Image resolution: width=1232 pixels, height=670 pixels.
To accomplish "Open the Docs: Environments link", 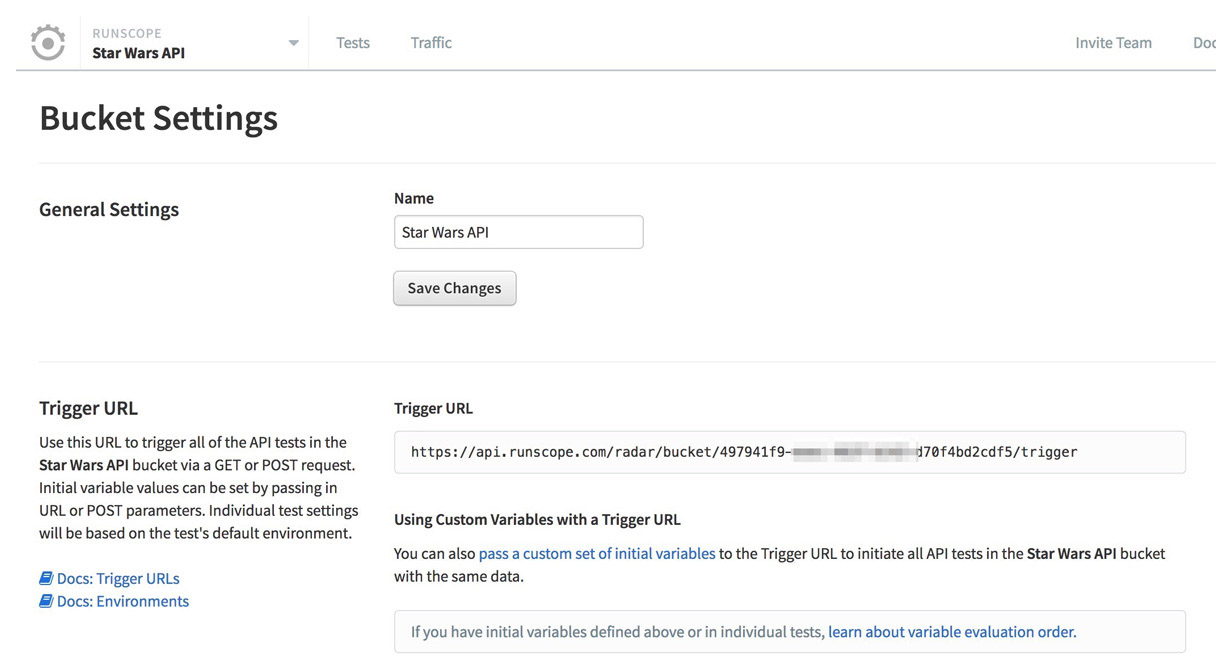I will 123,601.
